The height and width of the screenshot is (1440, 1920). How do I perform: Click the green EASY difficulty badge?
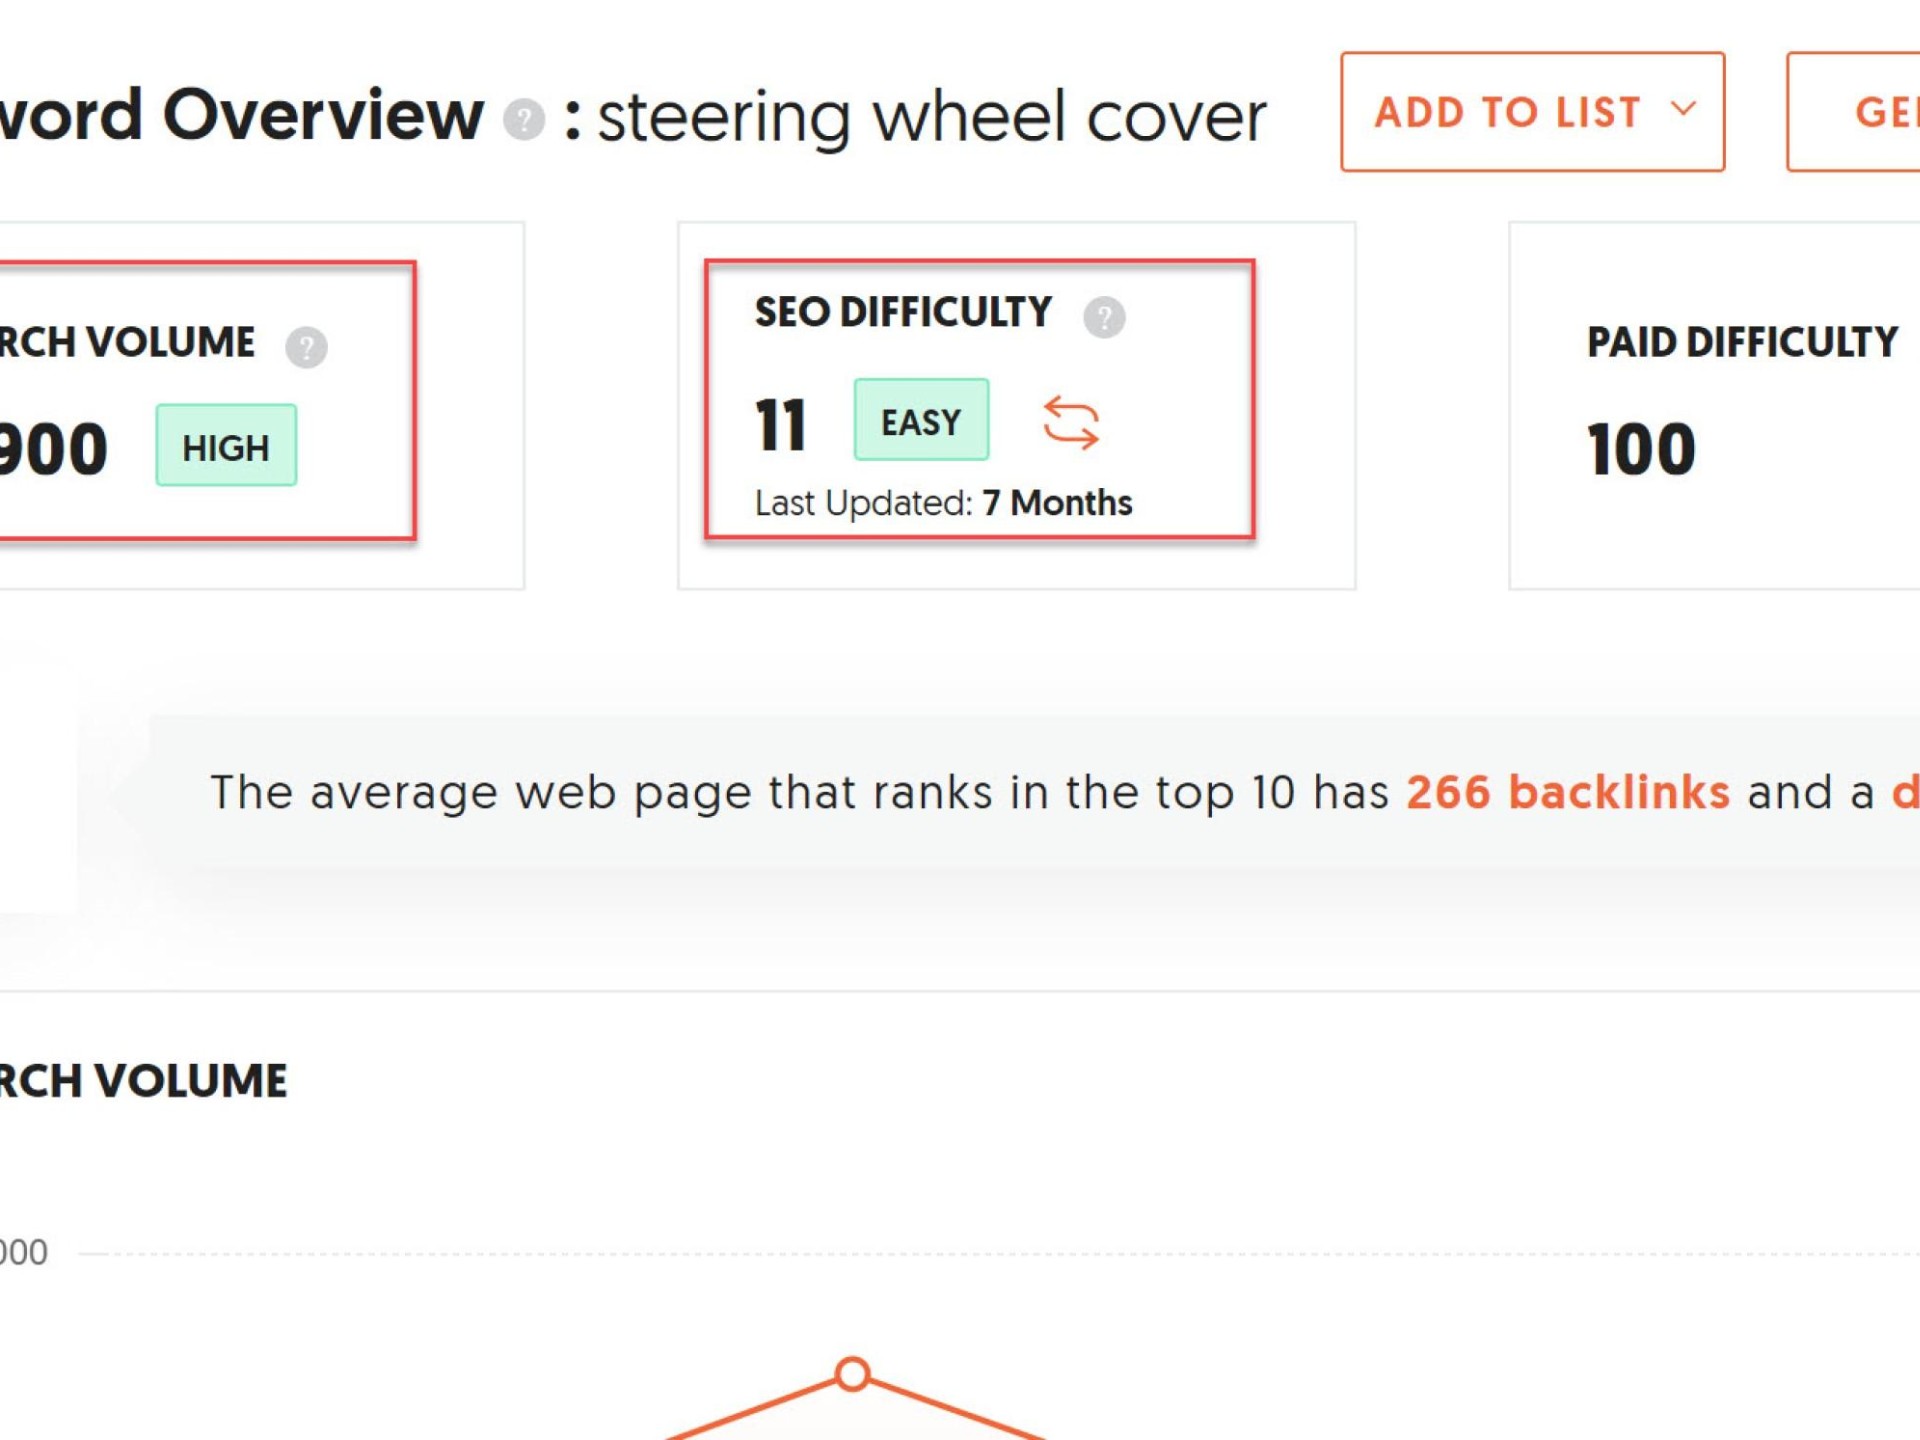tap(921, 421)
